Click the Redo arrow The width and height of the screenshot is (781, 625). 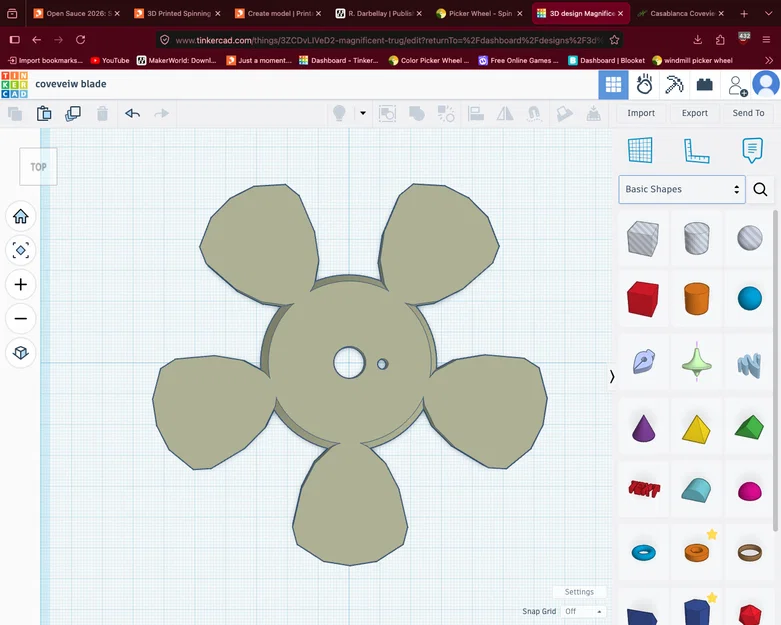coord(161,114)
